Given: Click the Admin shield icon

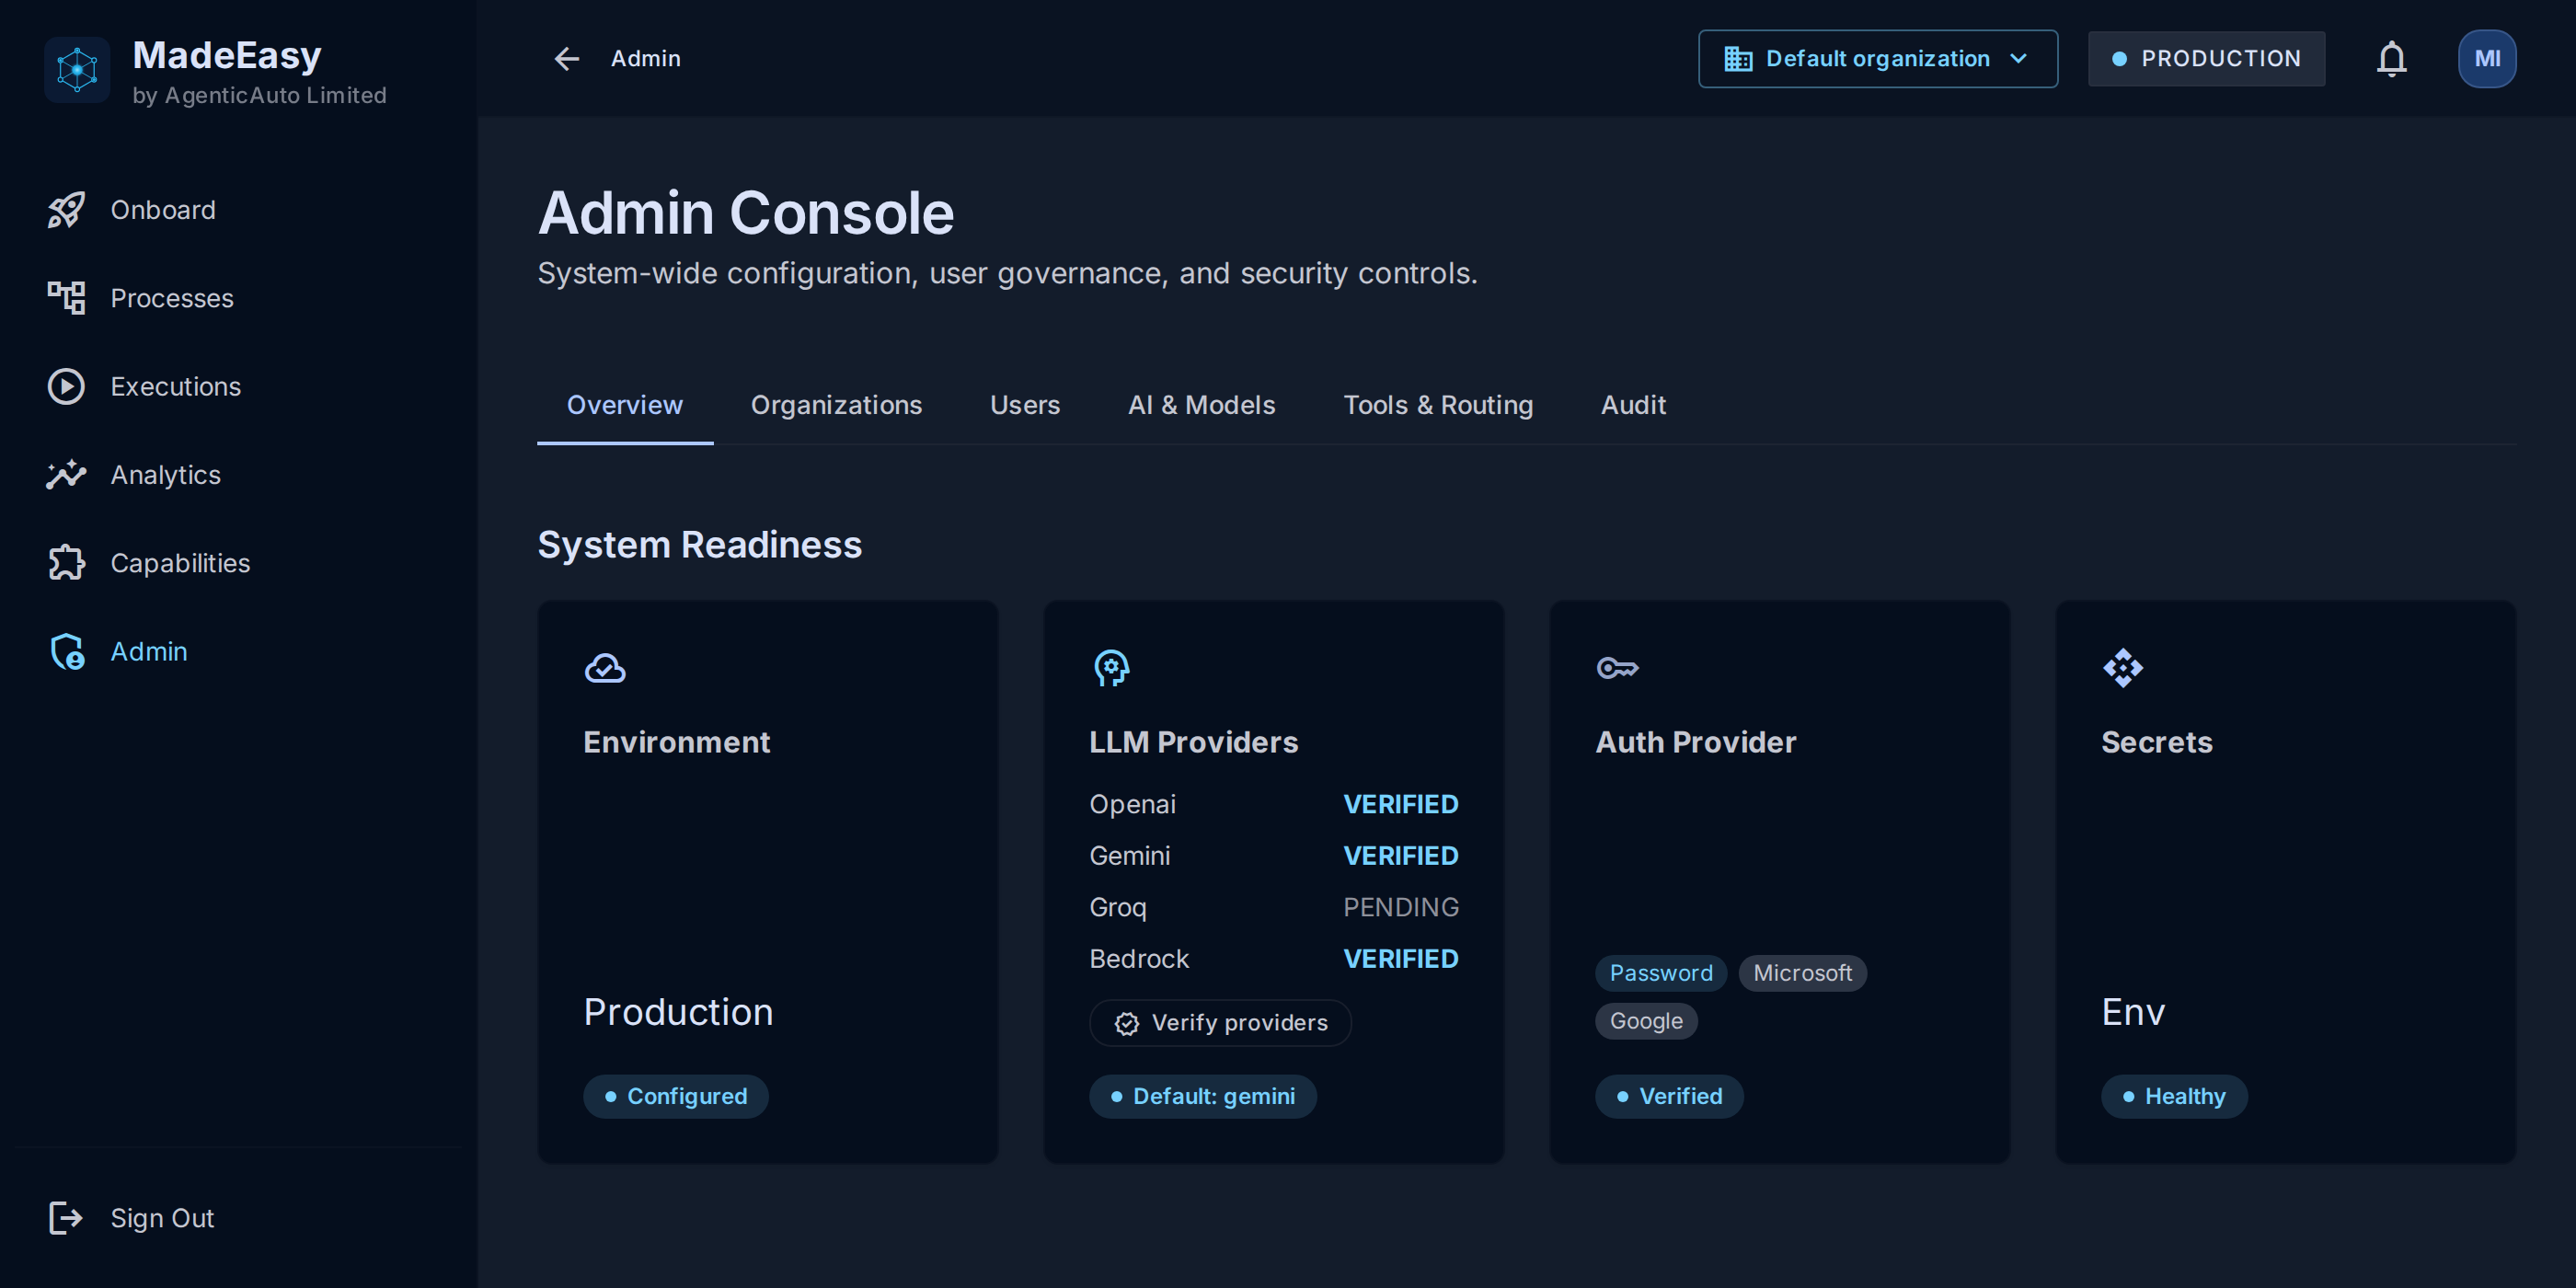Looking at the screenshot, I should 66,651.
